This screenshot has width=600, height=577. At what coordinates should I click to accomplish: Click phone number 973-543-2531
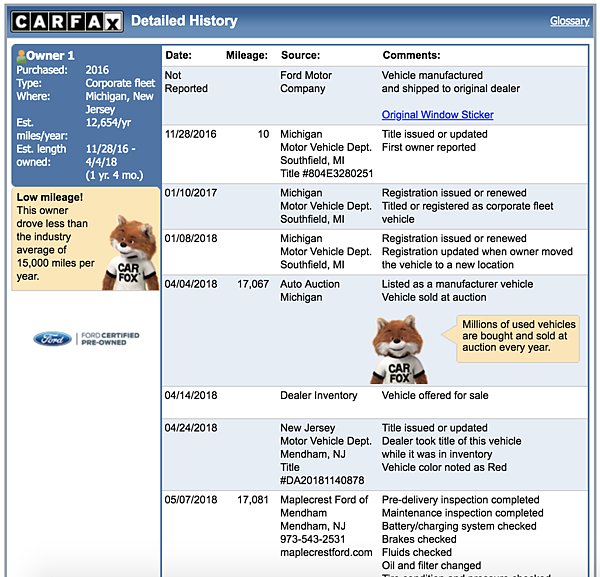313,539
